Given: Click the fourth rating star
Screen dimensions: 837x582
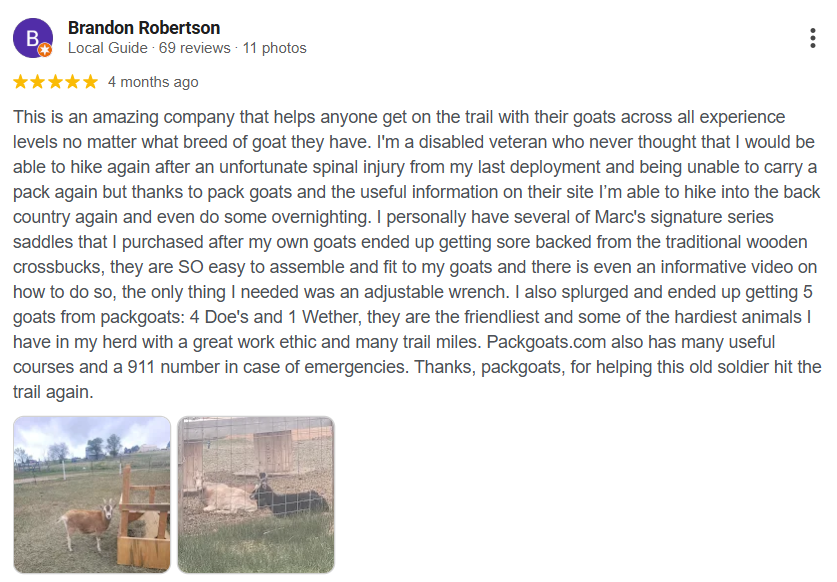Looking at the screenshot, I should [73, 82].
